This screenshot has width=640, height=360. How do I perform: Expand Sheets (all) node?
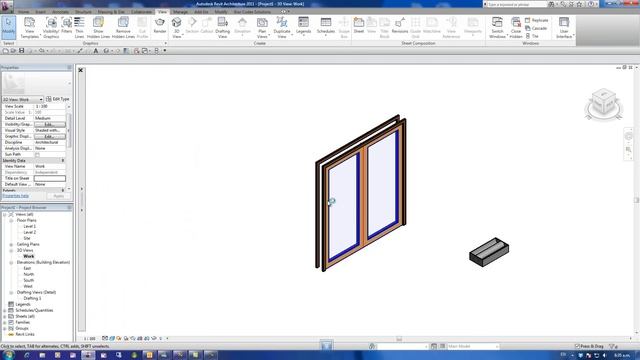(x=5, y=316)
